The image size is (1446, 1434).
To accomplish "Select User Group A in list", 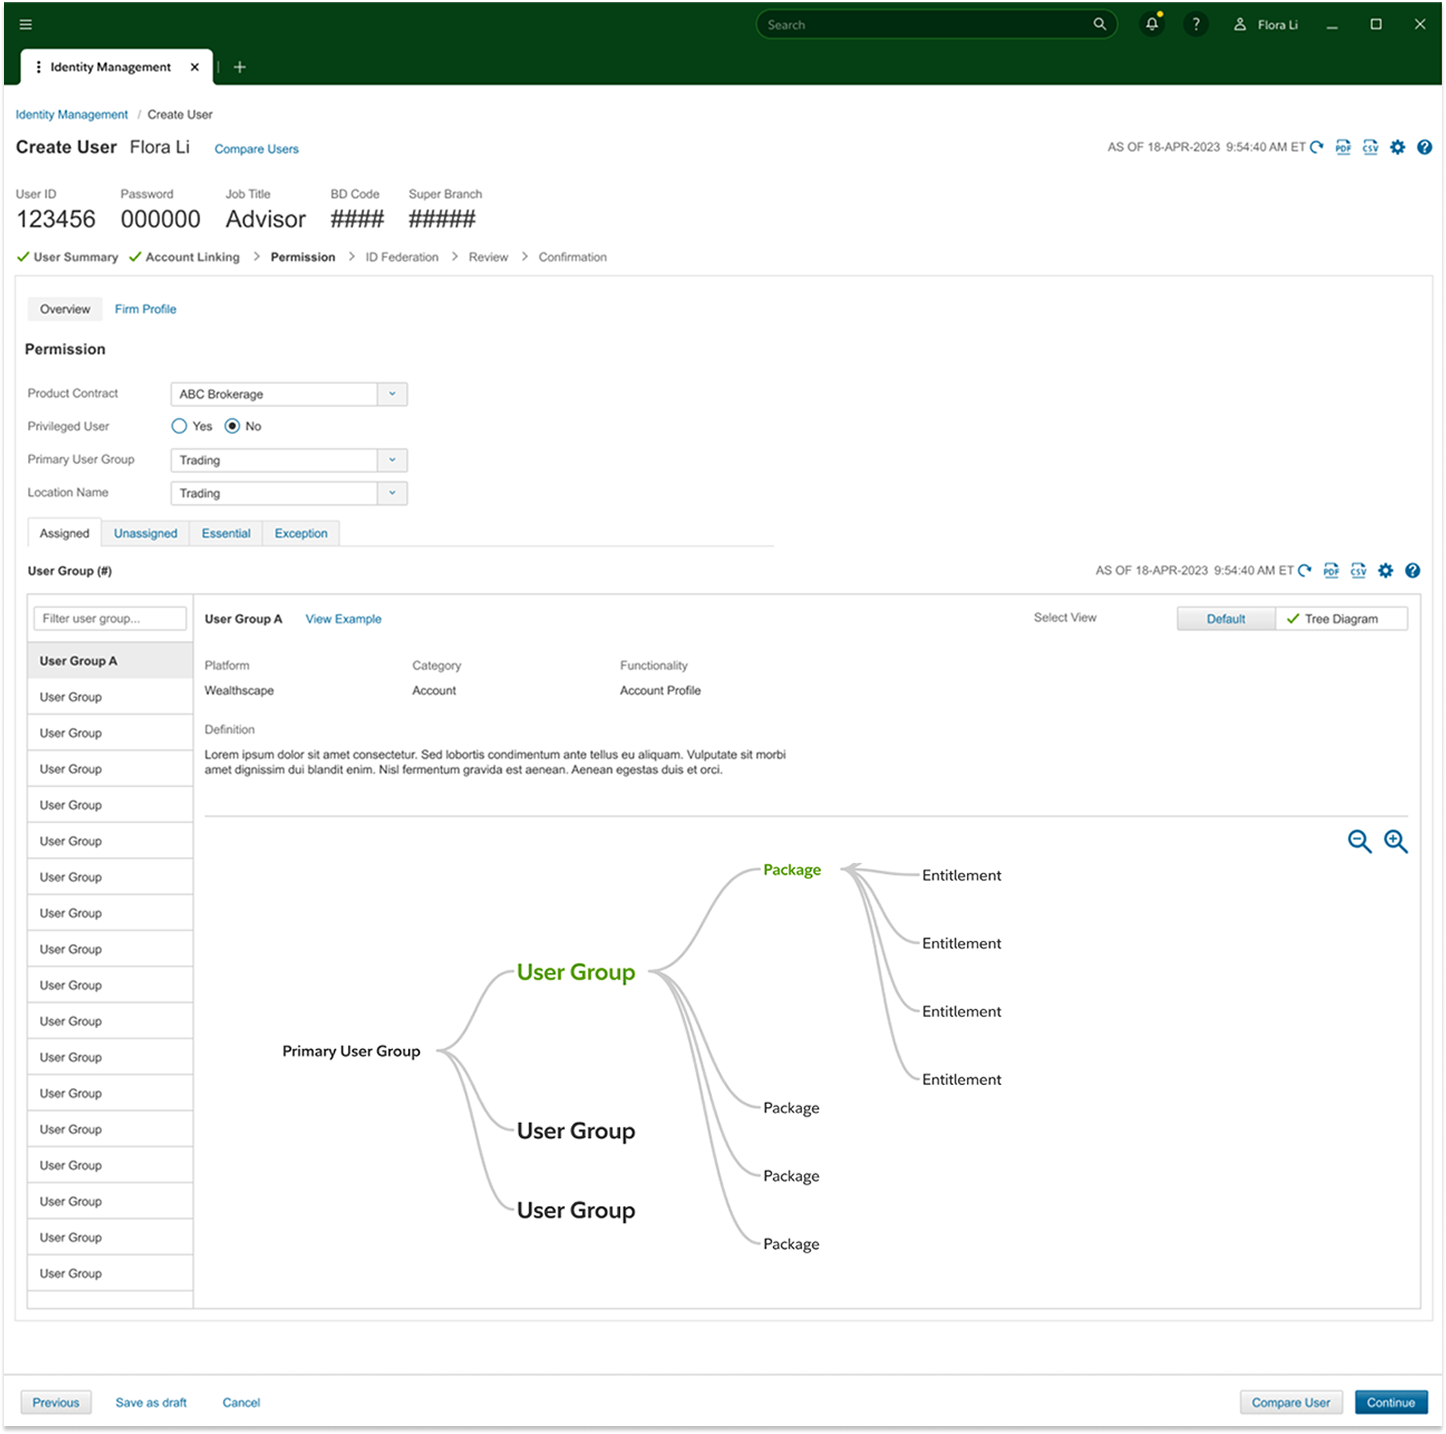I will [110, 661].
